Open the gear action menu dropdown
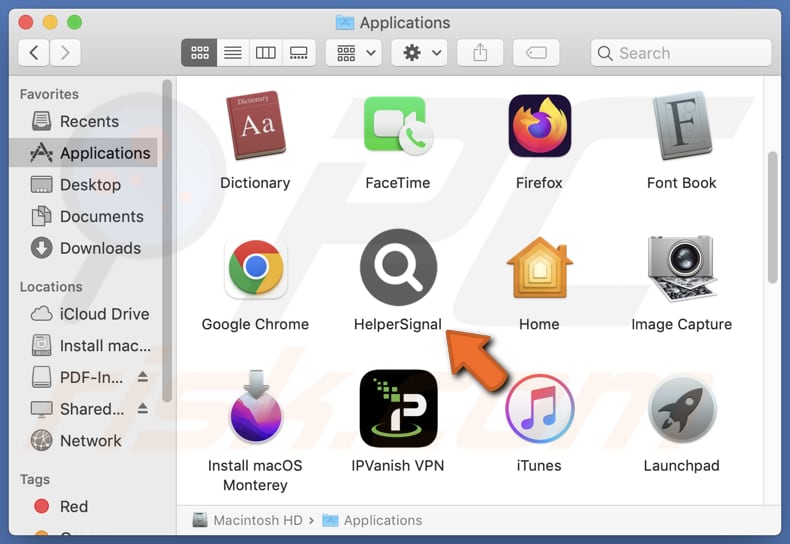The height and width of the screenshot is (544, 790). (420, 52)
